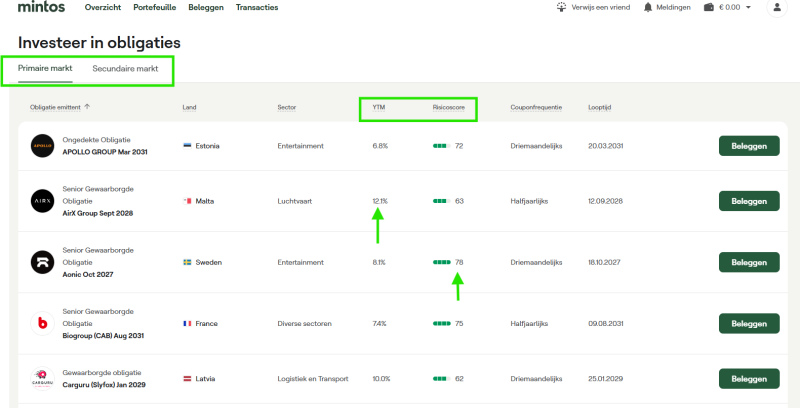Click the risk score bar for AirX Group

pyautogui.click(x=441, y=201)
